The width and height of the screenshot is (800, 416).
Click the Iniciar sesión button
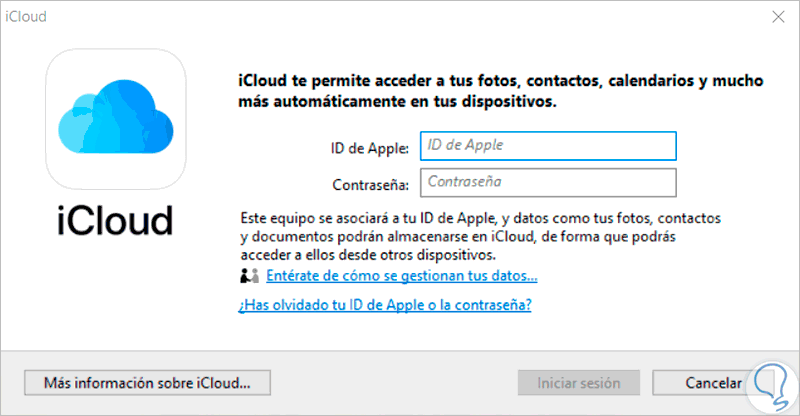(x=579, y=383)
